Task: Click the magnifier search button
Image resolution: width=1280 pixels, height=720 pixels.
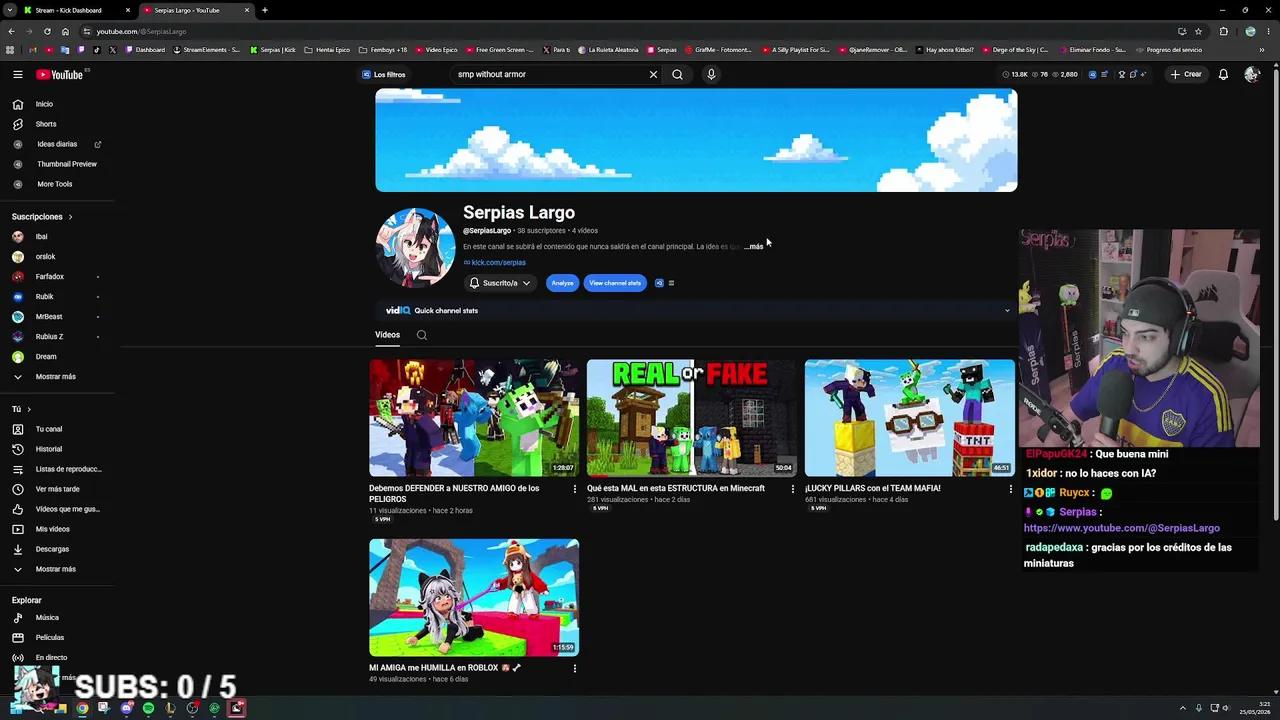Action: point(677,74)
